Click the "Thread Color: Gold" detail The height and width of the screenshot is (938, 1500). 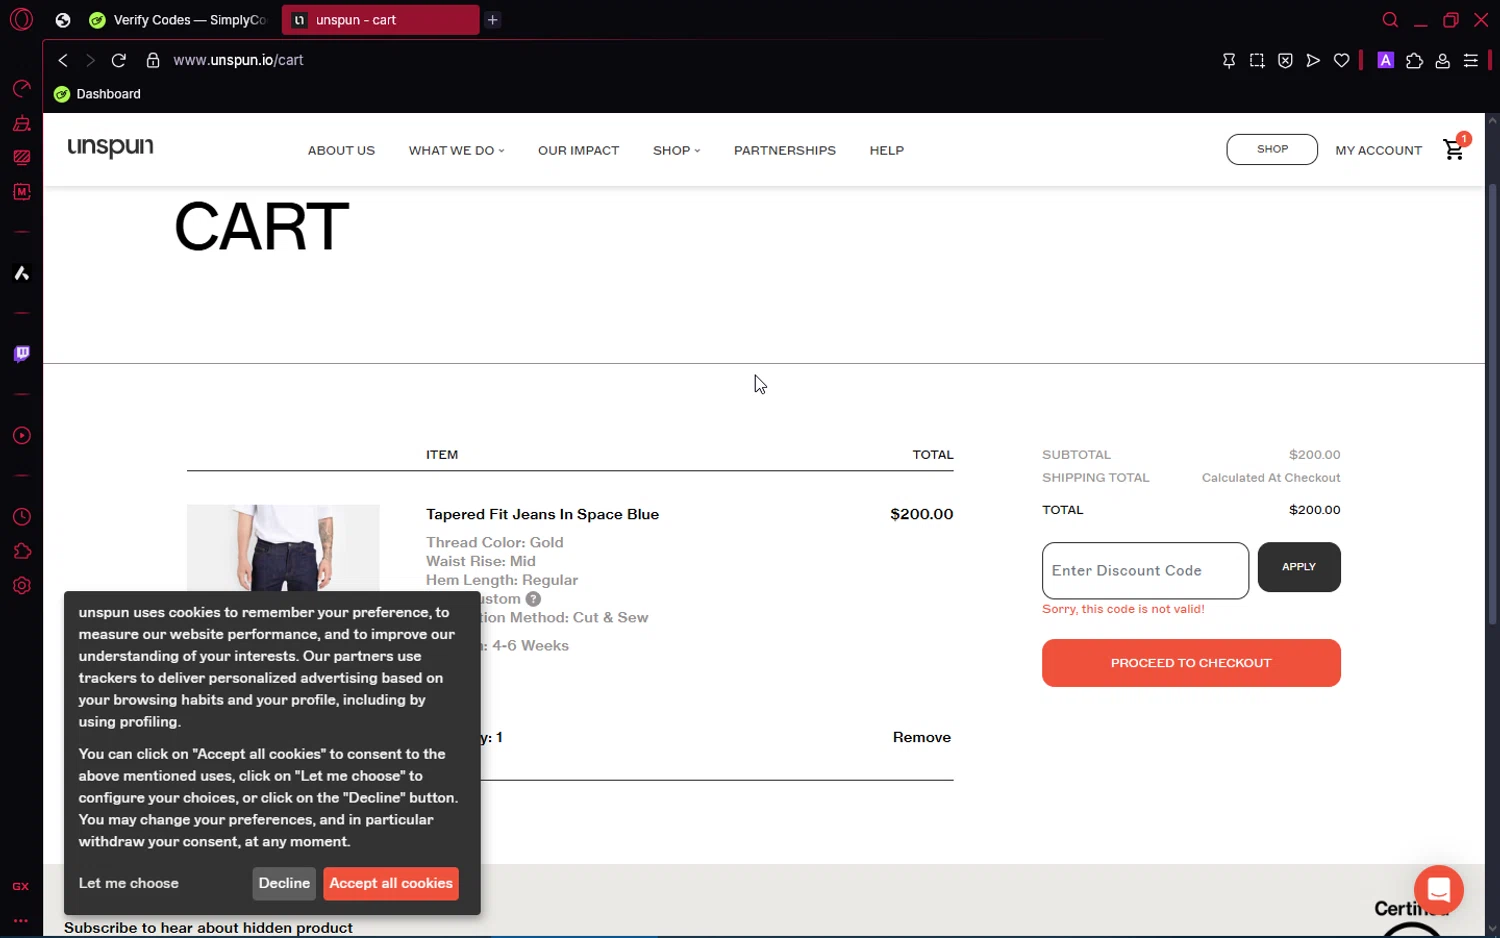coord(495,543)
